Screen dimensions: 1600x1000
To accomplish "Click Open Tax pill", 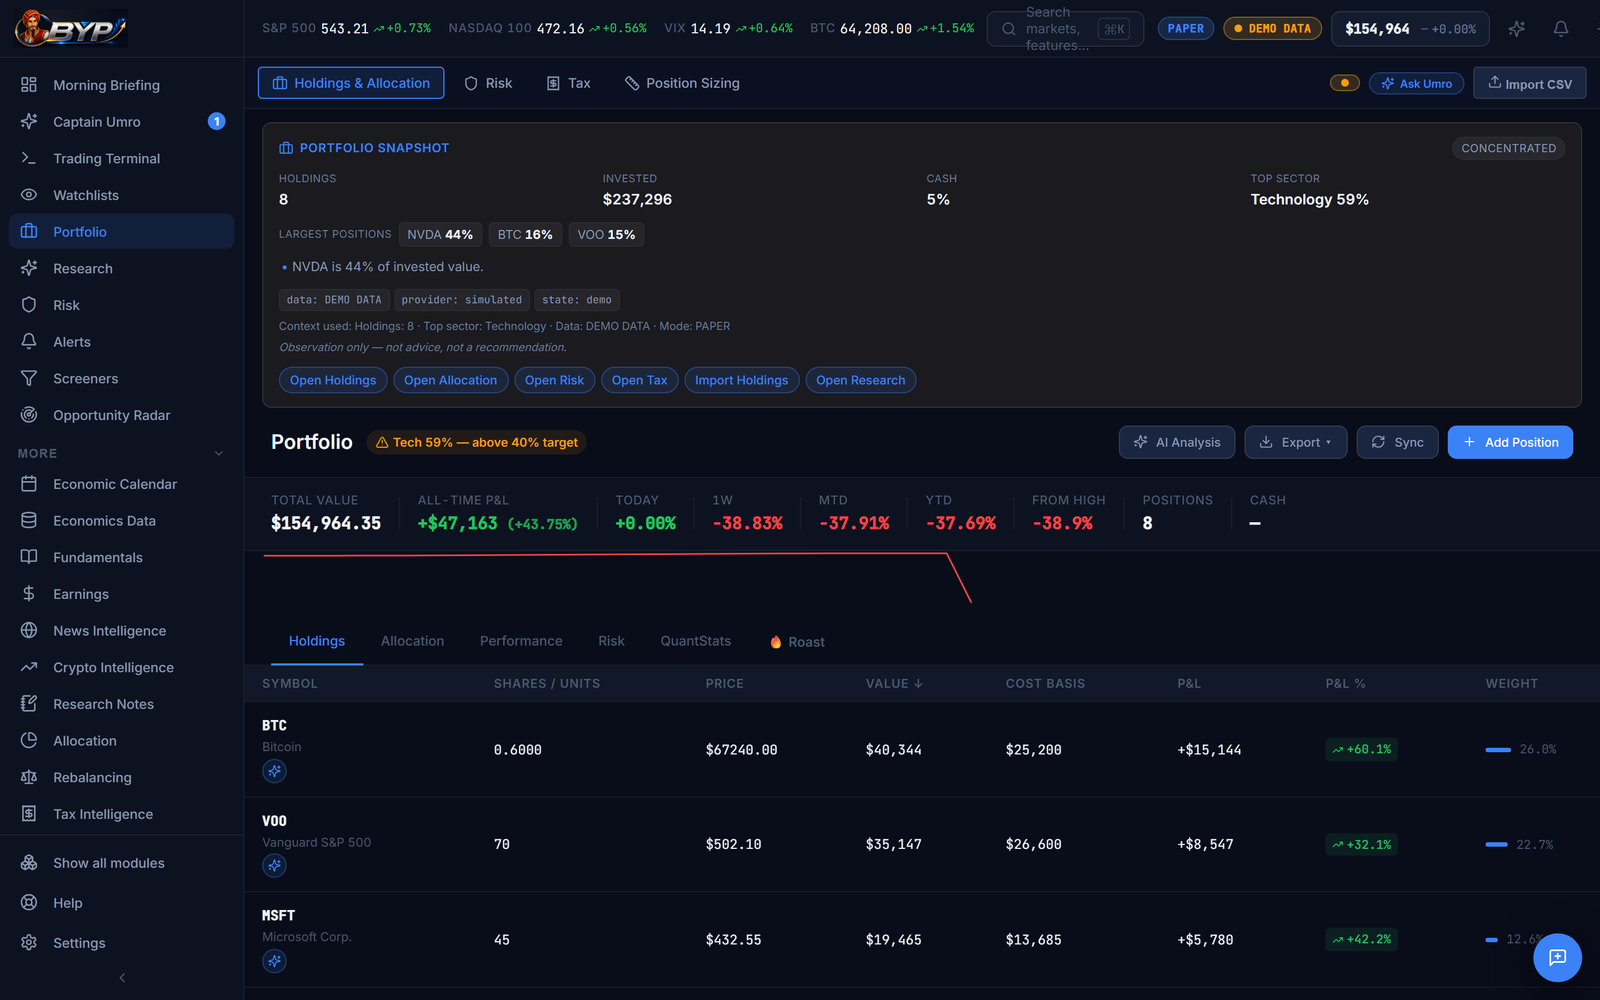I will click(x=639, y=380).
